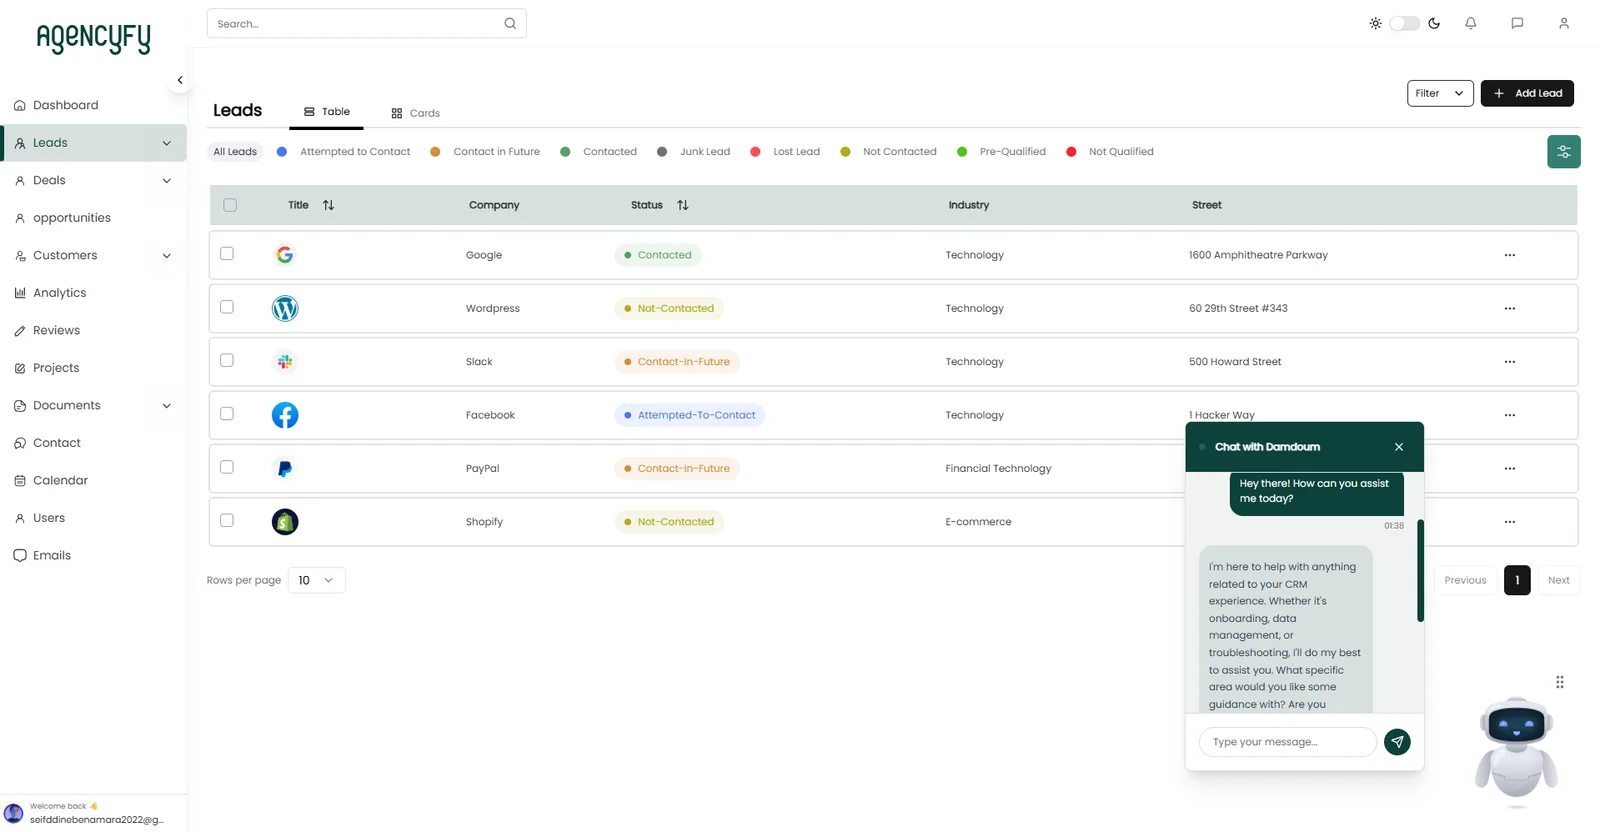Screen dimensions: 1600x832
Task: Open the notifications bell
Action: (1470, 23)
